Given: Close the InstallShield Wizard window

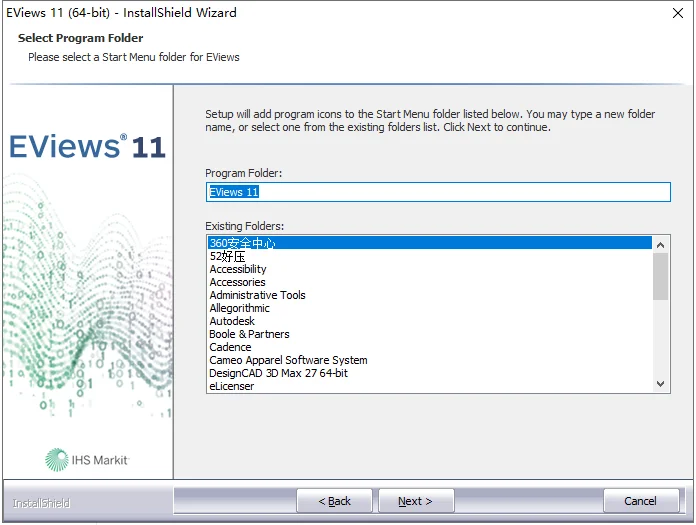Looking at the screenshot, I should [x=667, y=15].
